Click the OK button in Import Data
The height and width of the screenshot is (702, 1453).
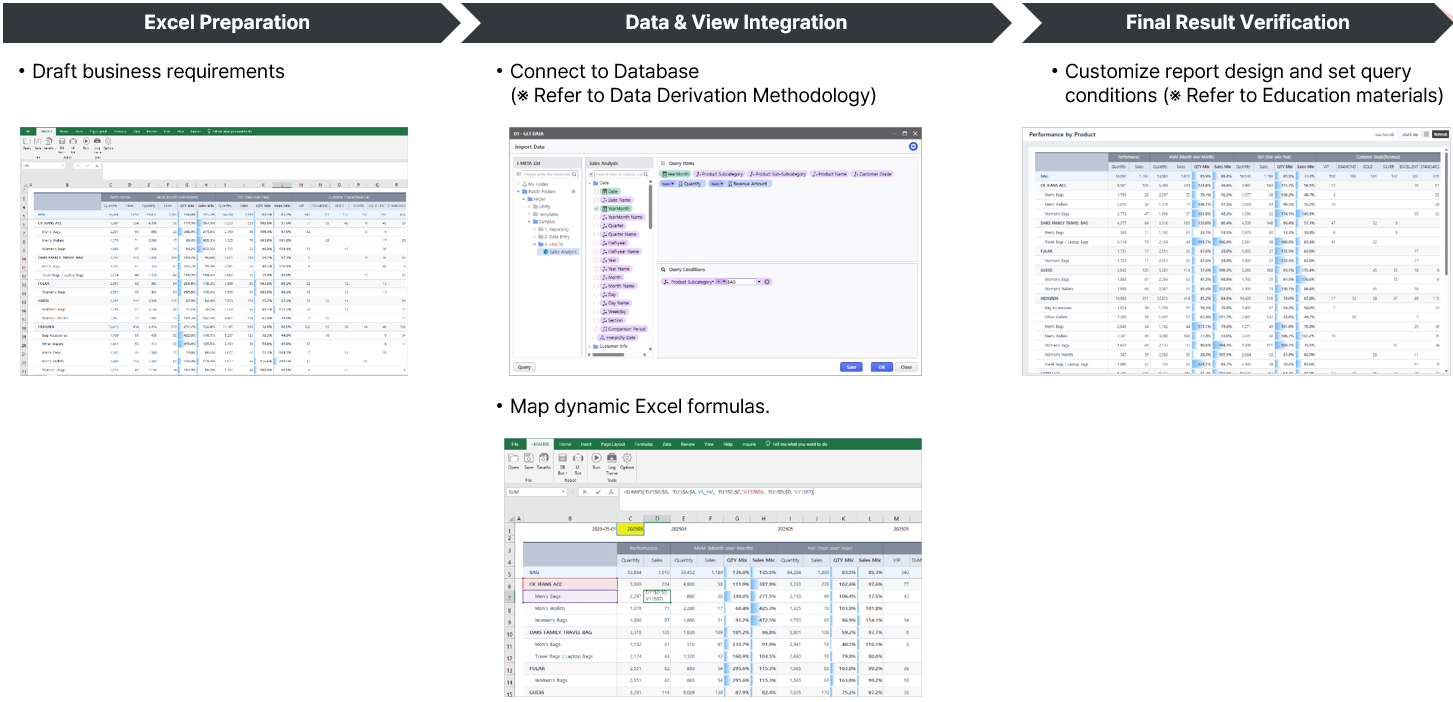point(882,367)
